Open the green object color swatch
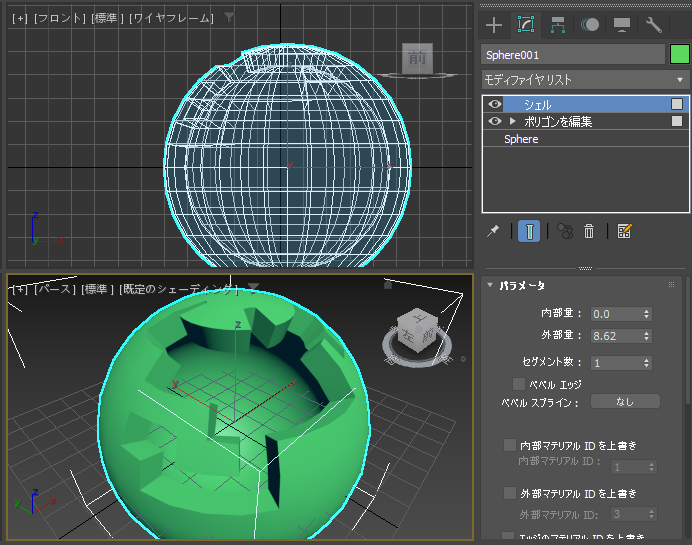The height and width of the screenshot is (545, 692). [679, 54]
